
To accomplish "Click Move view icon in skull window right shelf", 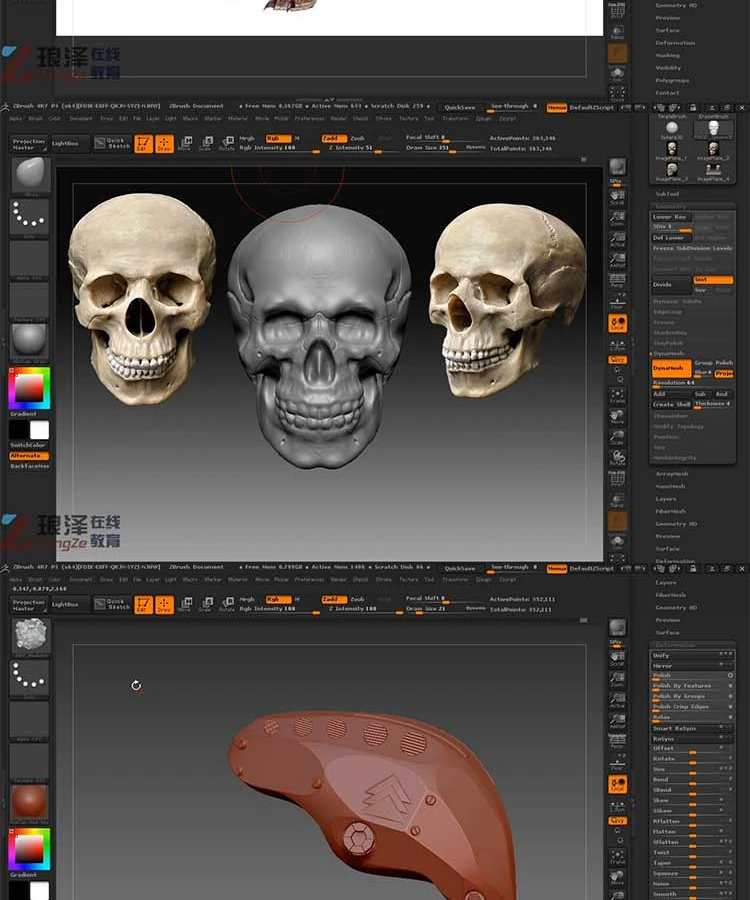I will pyautogui.click(x=617, y=417).
